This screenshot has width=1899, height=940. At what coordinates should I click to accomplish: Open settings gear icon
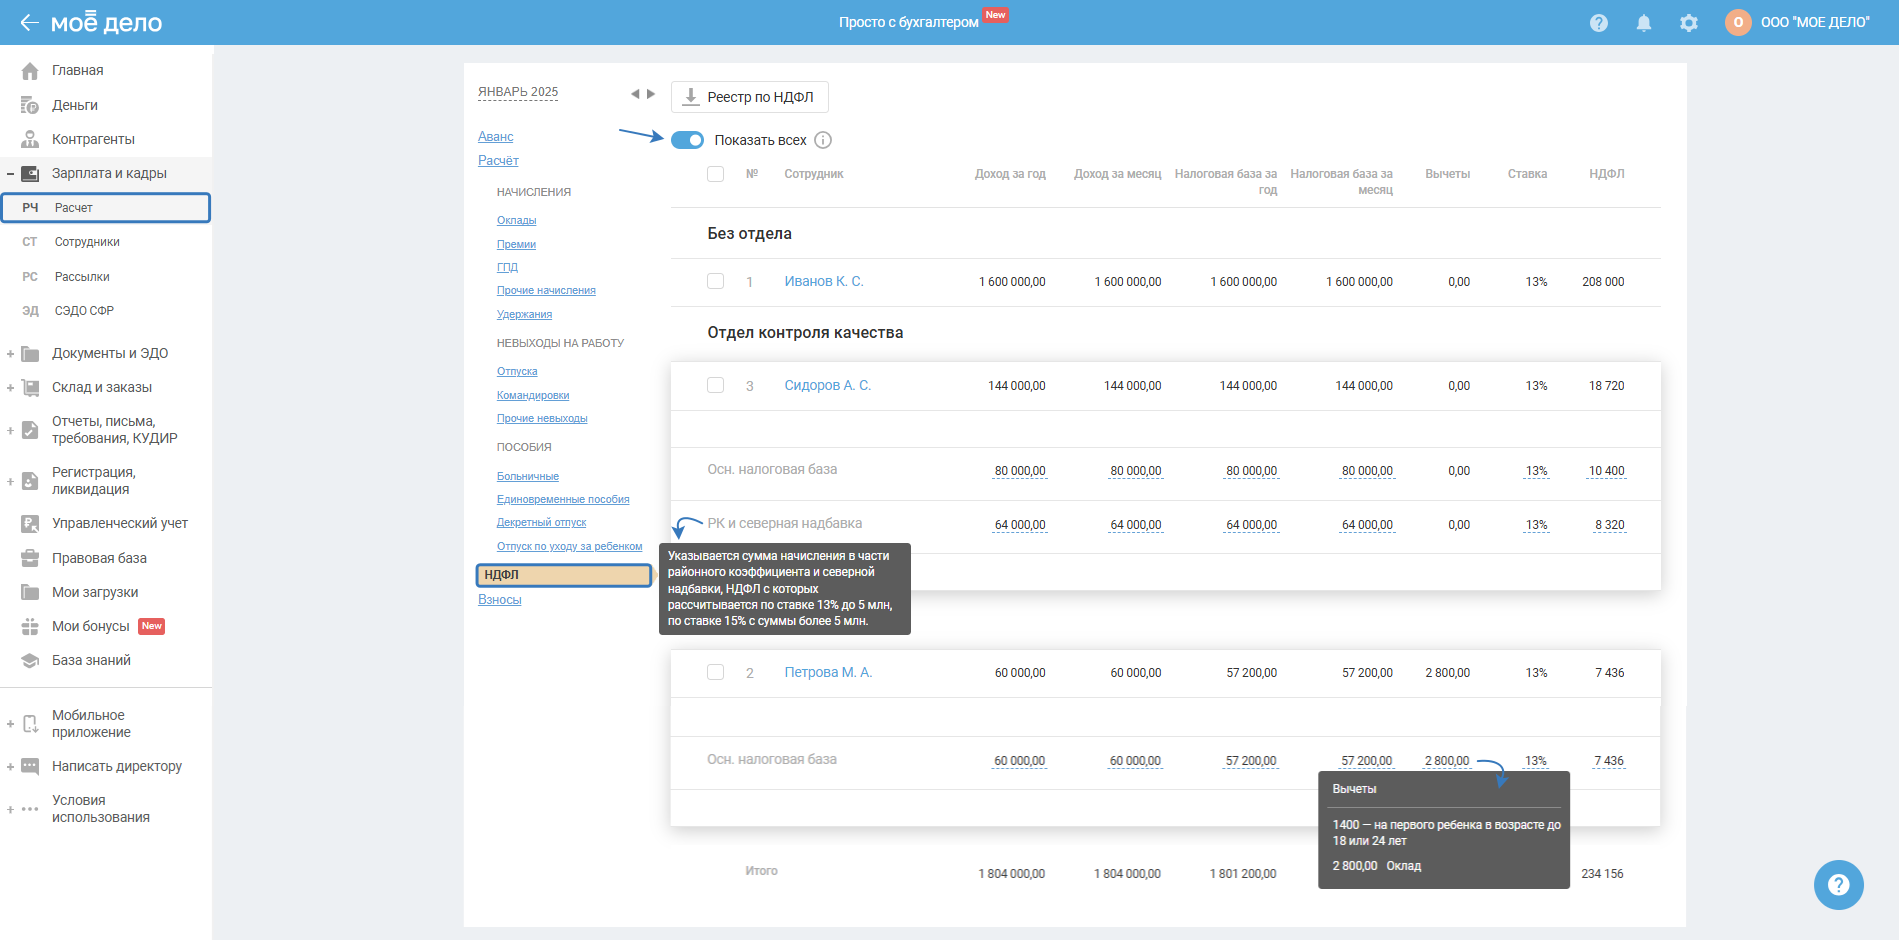pyautogui.click(x=1688, y=23)
